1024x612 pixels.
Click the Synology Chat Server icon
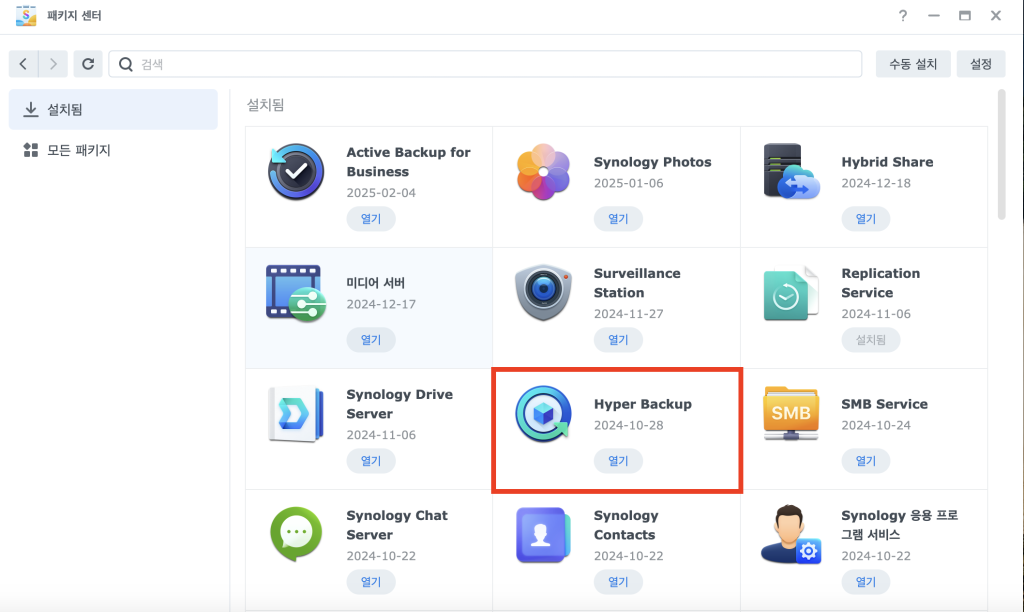click(x=296, y=534)
